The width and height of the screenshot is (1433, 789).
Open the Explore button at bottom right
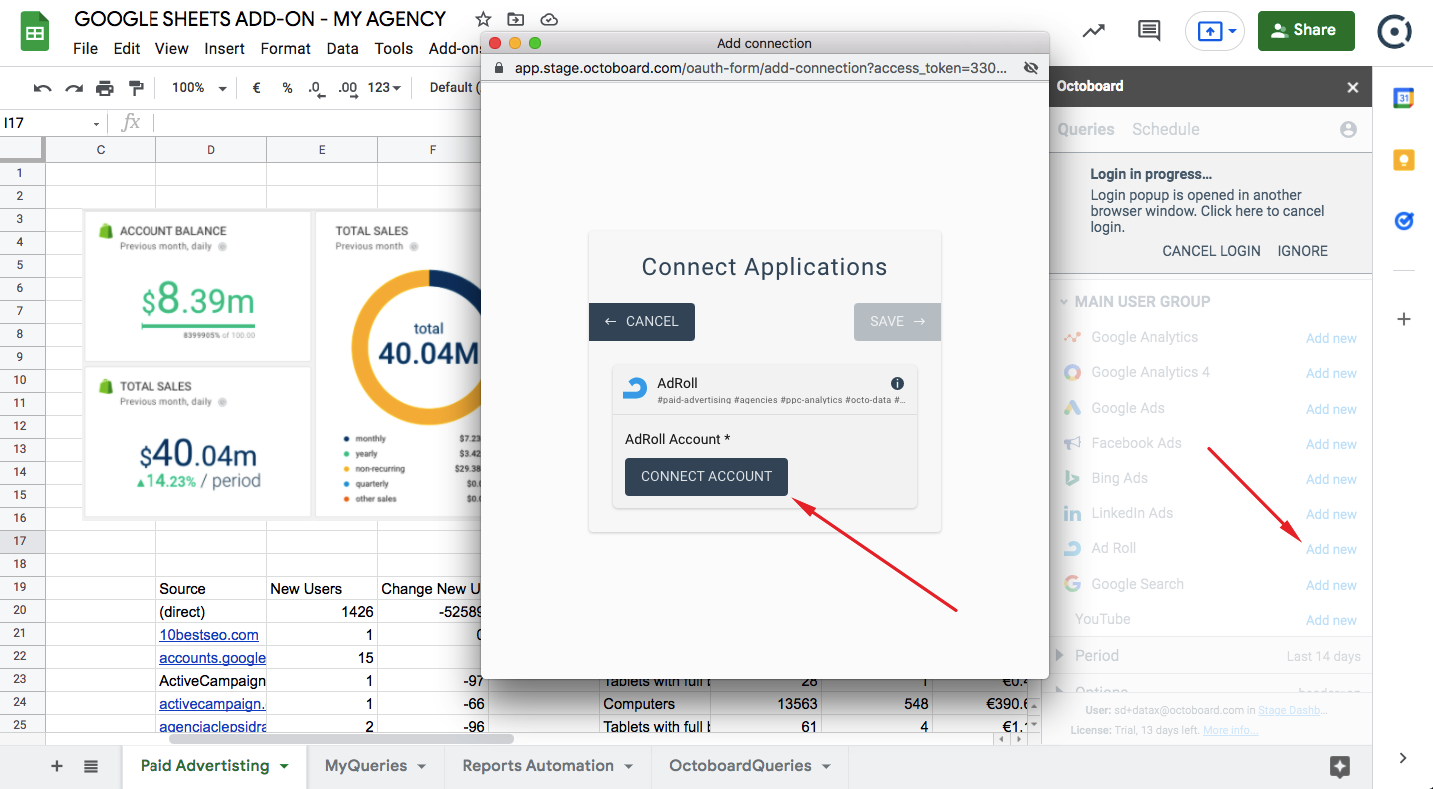[1340, 767]
